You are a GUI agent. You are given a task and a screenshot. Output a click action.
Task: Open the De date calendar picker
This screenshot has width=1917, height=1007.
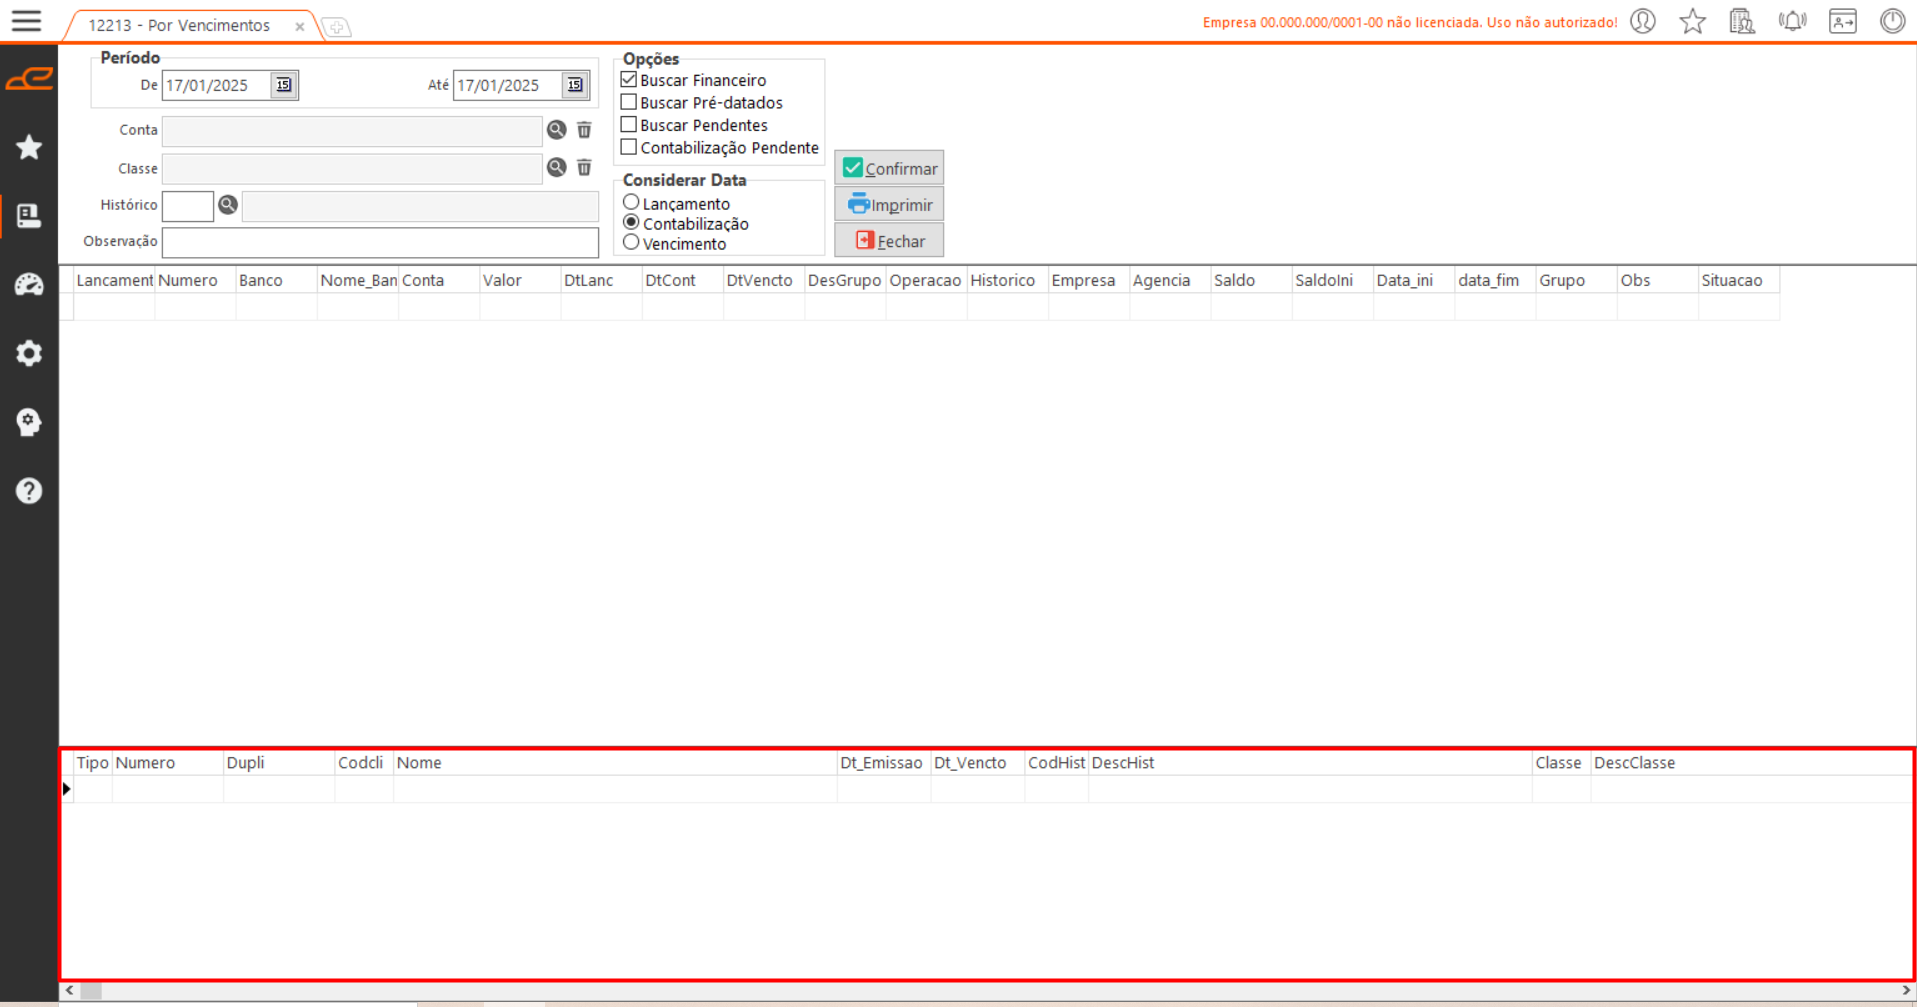coord(284,85)
